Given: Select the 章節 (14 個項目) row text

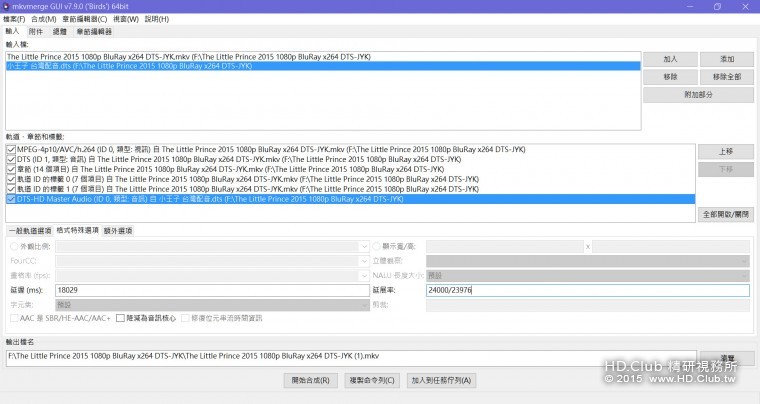Looking at the screenshot, I should [230, 170].
